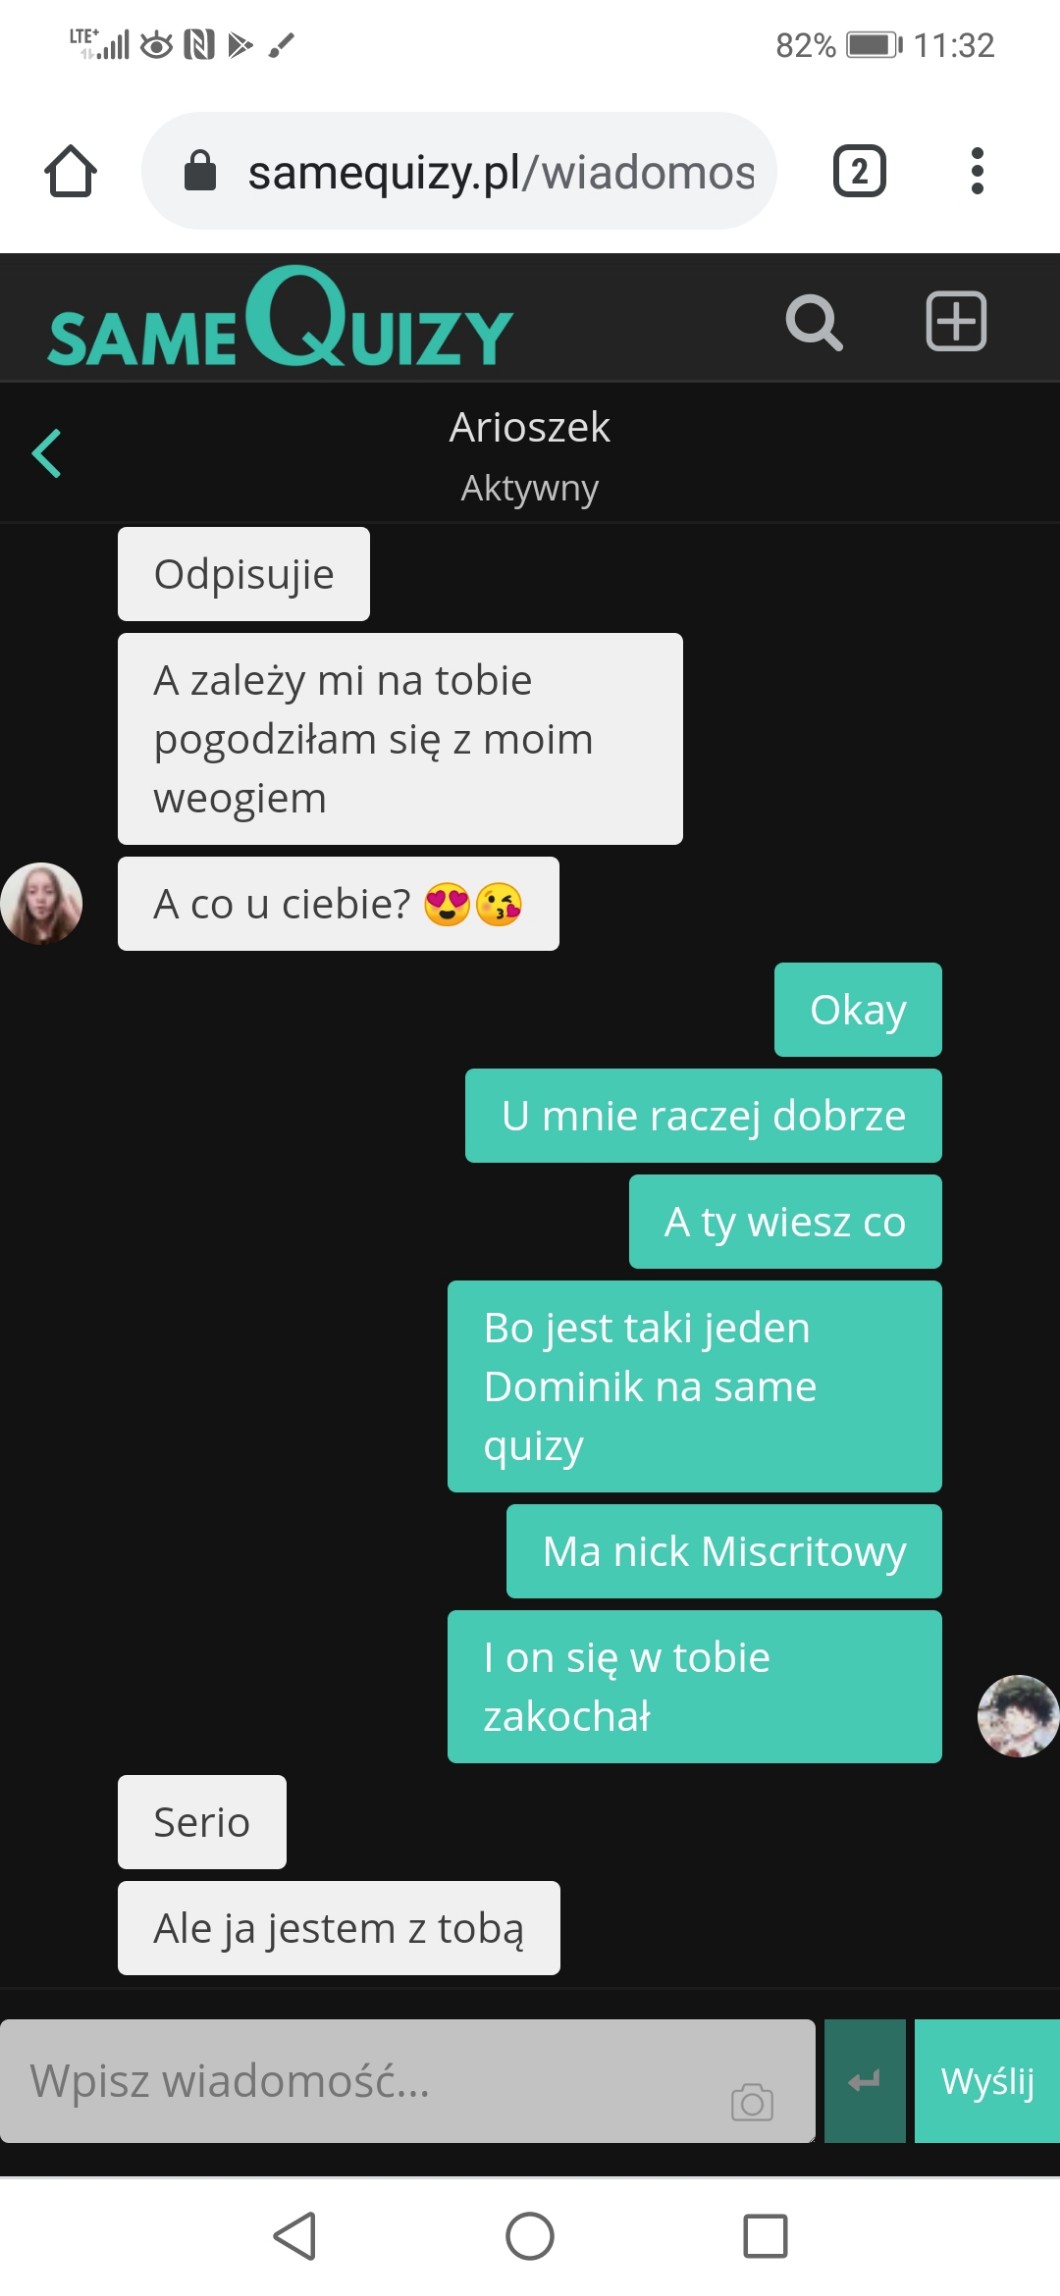Tap the padlock icon in address bar
Screen dimensions: 1060x2296
(x=200, y=171)
